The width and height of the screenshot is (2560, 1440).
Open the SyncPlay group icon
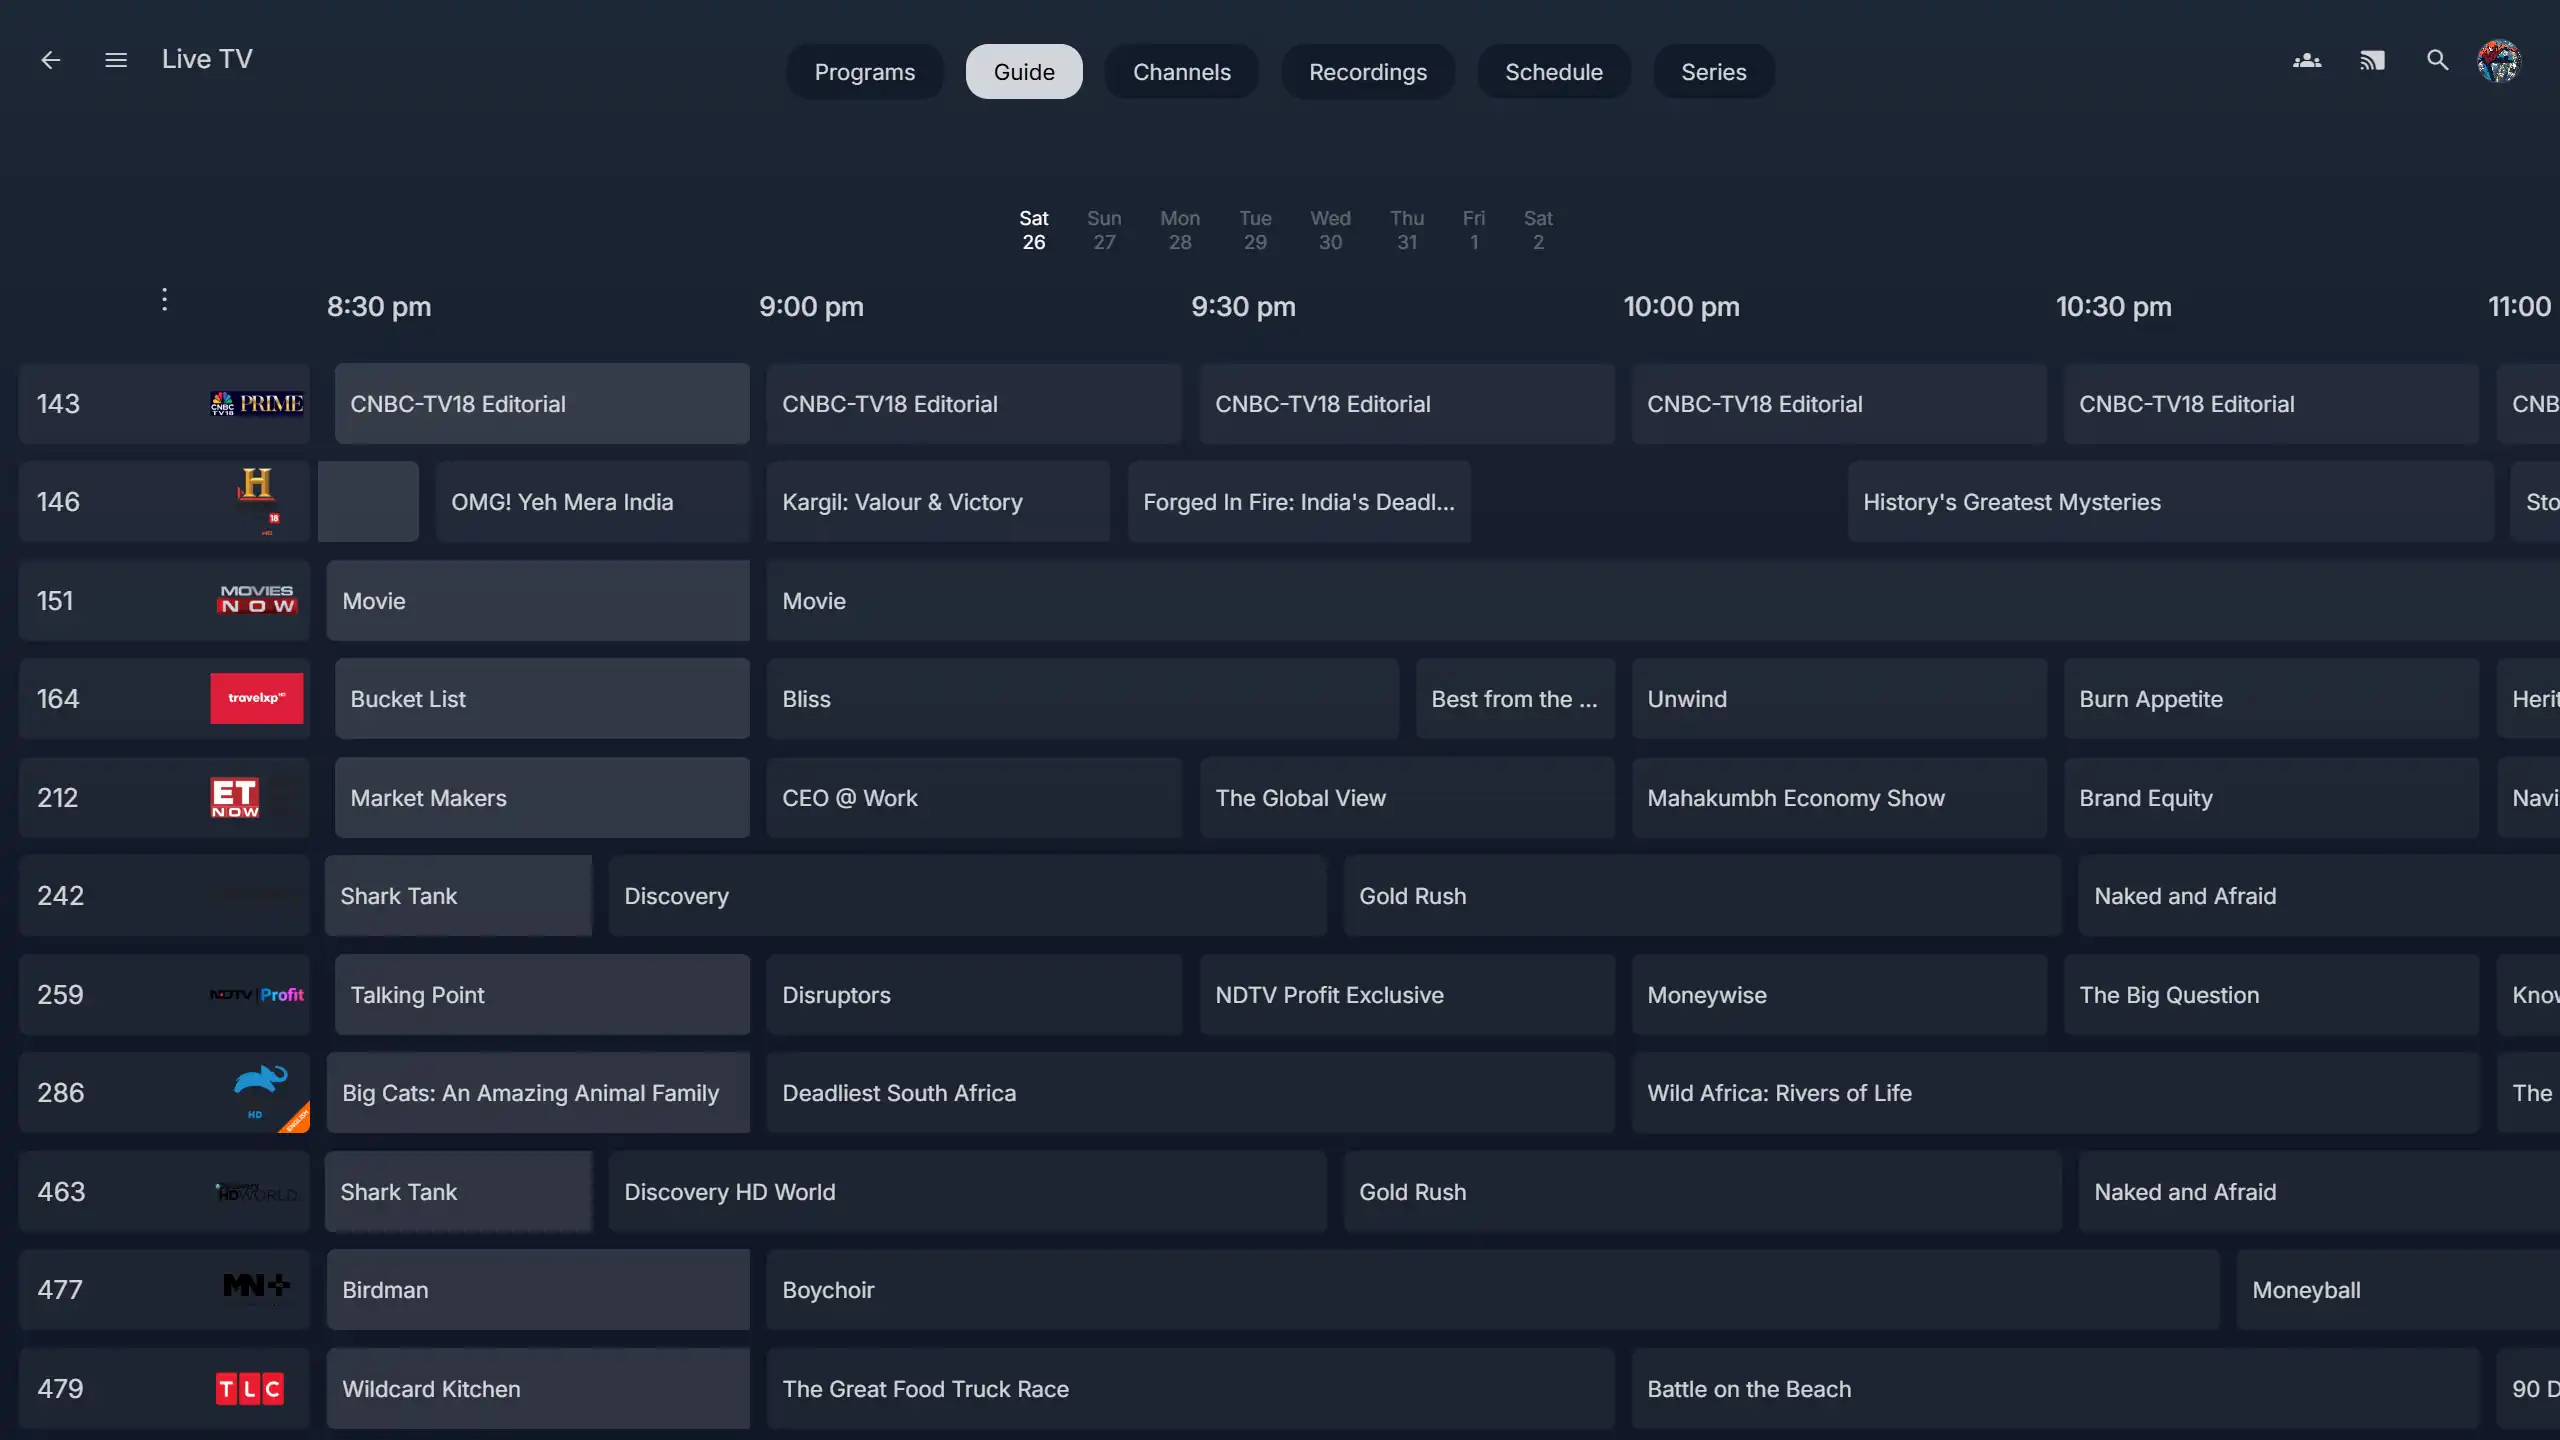click(2307, 61)
